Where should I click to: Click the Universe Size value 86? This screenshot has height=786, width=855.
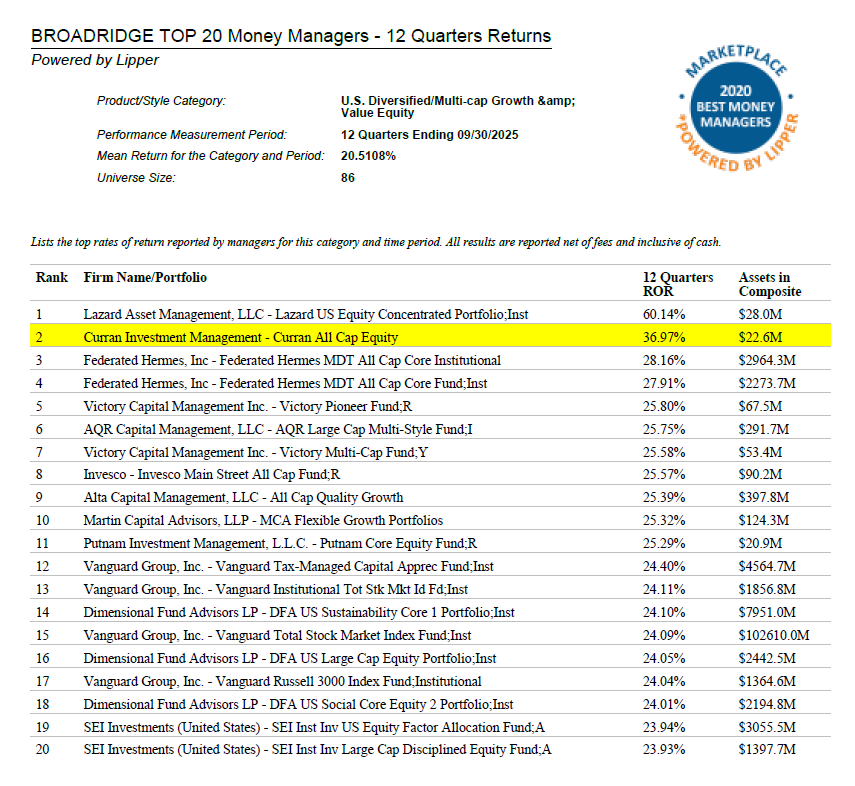[348, 178]
